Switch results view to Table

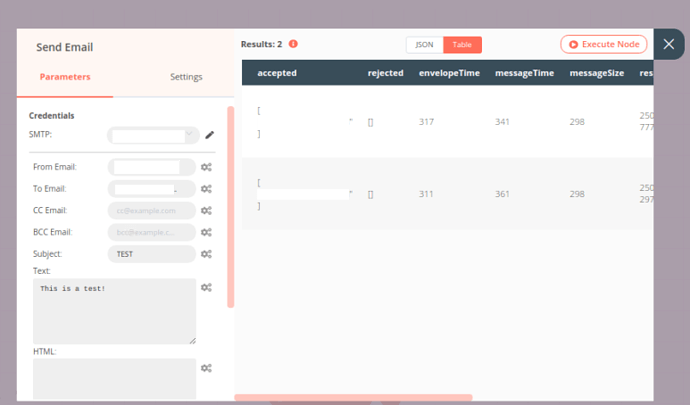[462, 44]
